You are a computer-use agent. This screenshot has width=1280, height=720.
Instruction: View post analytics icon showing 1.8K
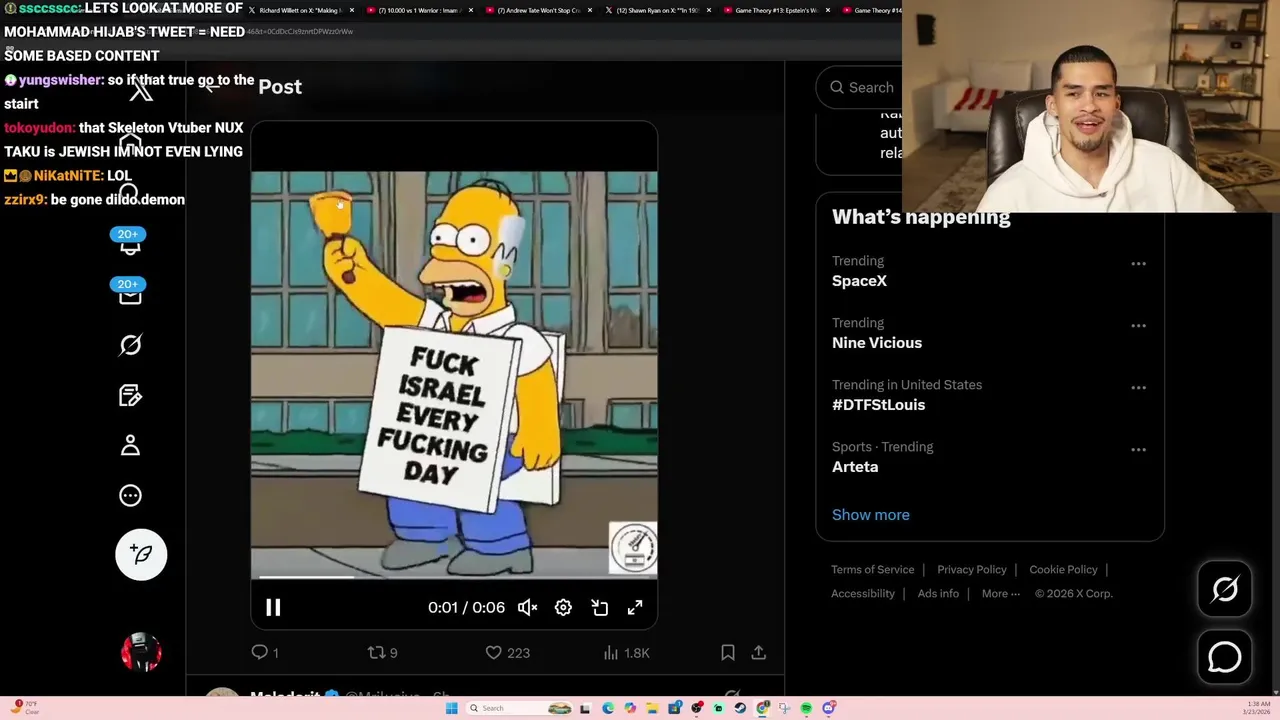[611, 652]
